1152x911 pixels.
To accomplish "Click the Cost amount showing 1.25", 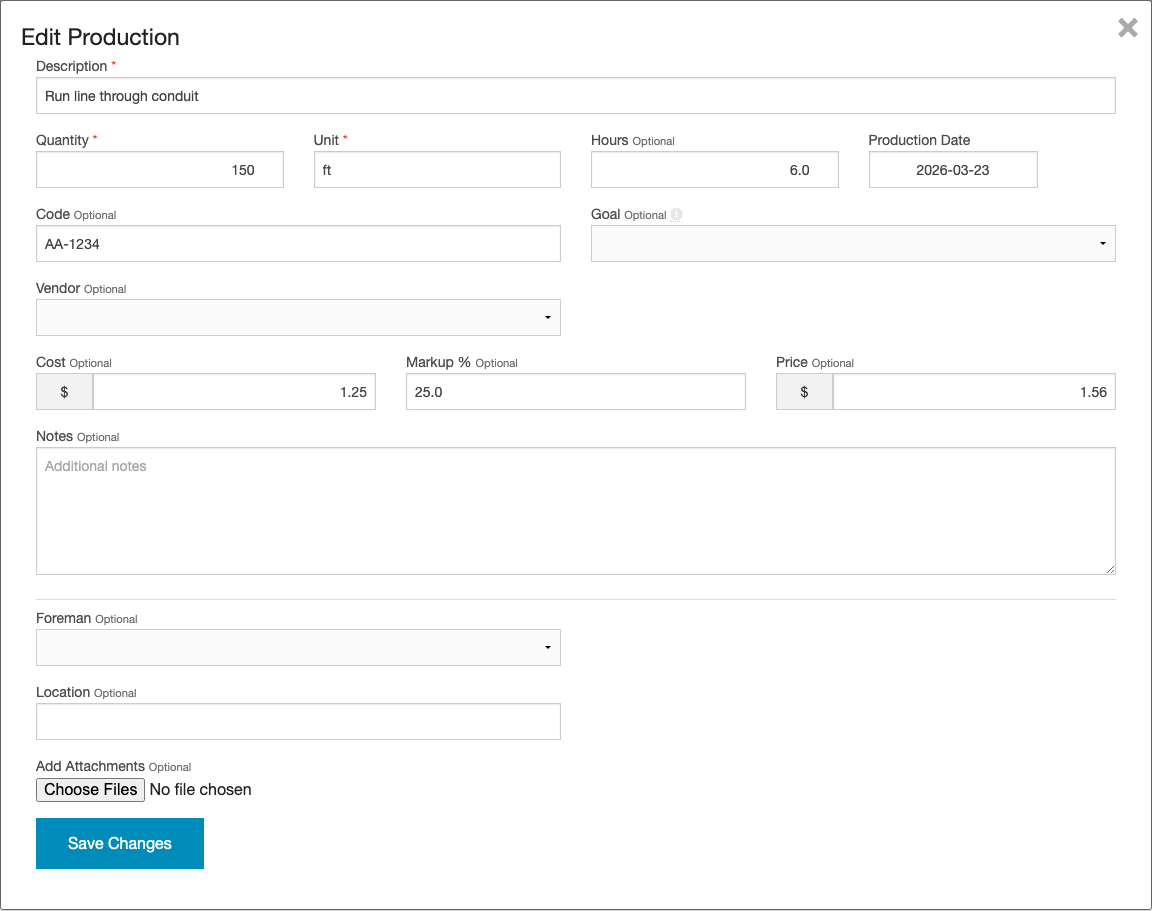I will [234, 391].
